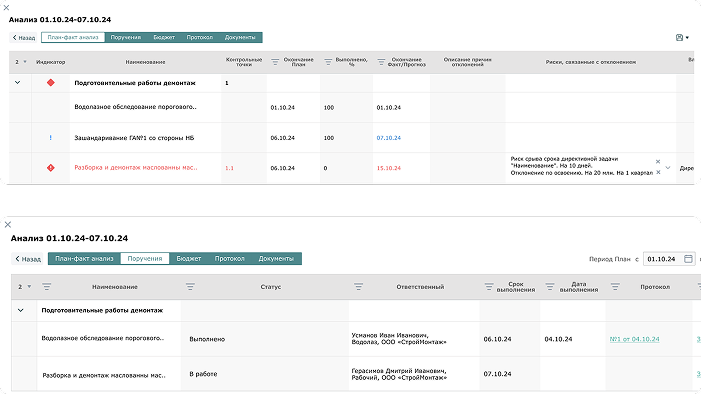Image resolution: width=701 pixels, height=394 pixels.
Task: Expand the risks dropdown chevron in the Разборка row
Action: pyautogui.click(x=668, y=168)
